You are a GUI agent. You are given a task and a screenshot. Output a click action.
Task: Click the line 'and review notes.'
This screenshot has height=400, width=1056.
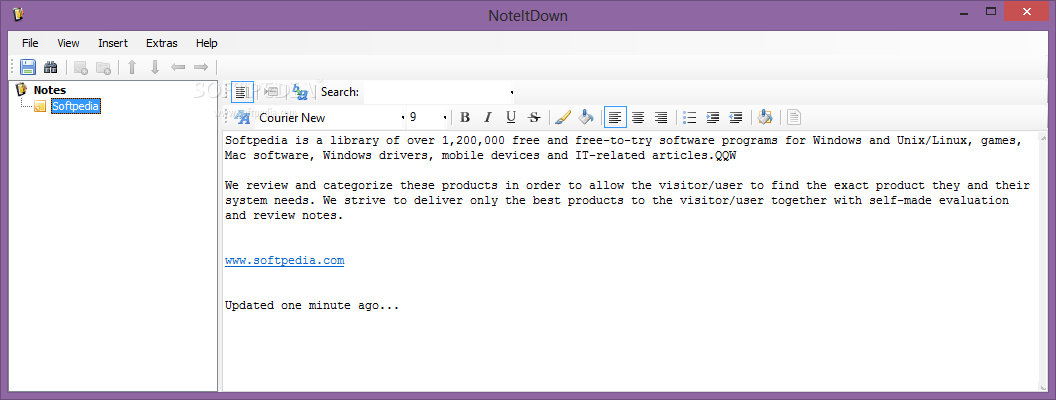coord(284,216)
